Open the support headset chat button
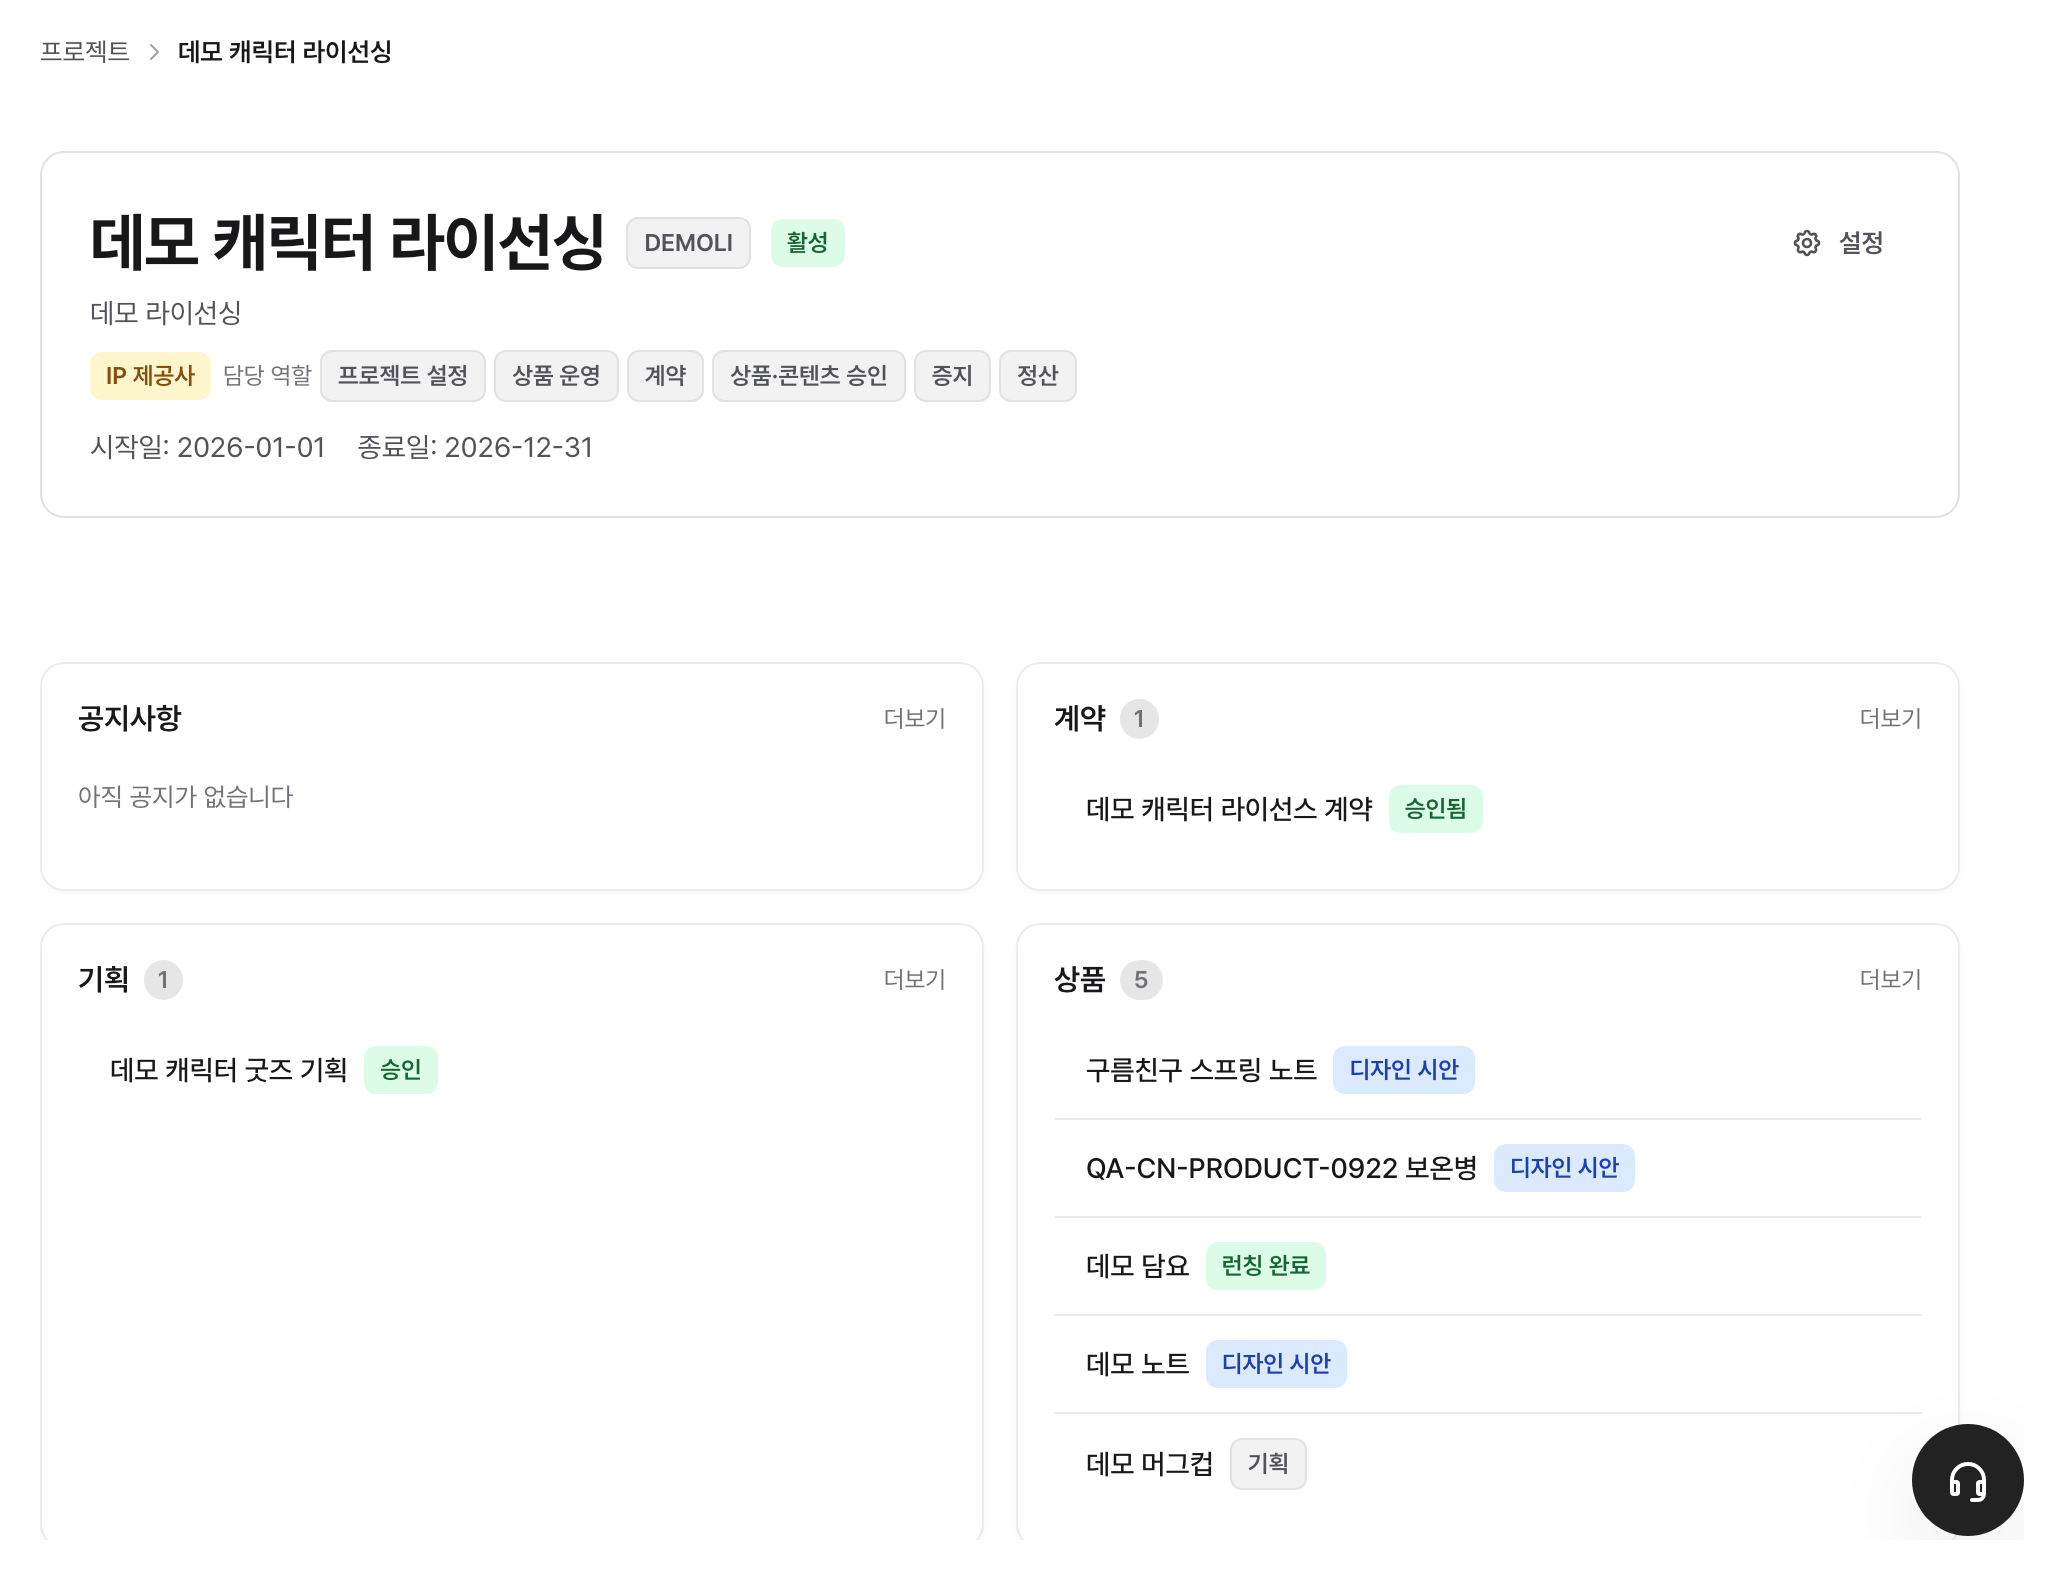Screen dimensions: 2064x1580 [1967, 1479]
